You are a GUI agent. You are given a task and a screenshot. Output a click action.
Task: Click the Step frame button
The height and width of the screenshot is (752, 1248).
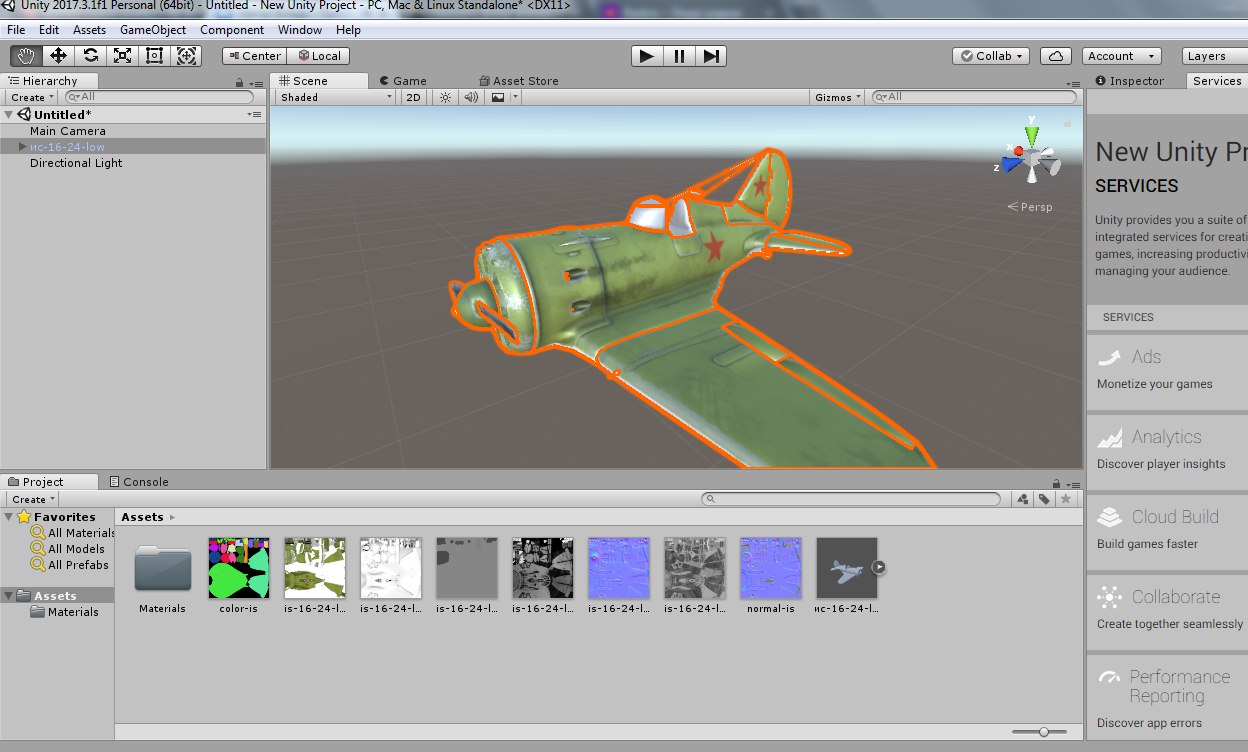click(711, 56)
